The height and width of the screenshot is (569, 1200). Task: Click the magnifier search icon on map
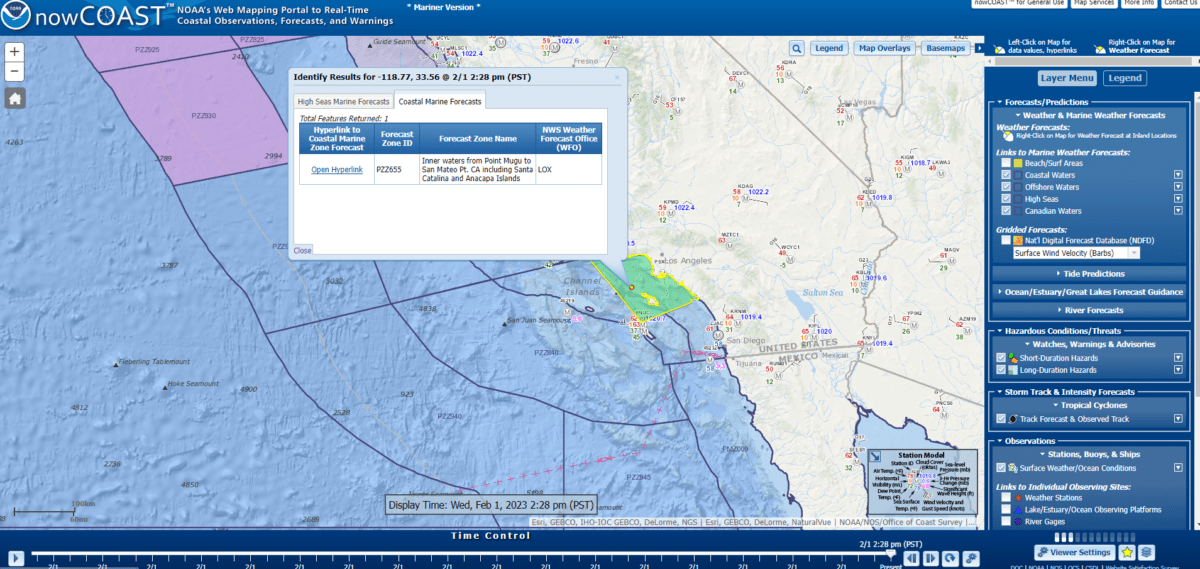(x=797, y=48)
